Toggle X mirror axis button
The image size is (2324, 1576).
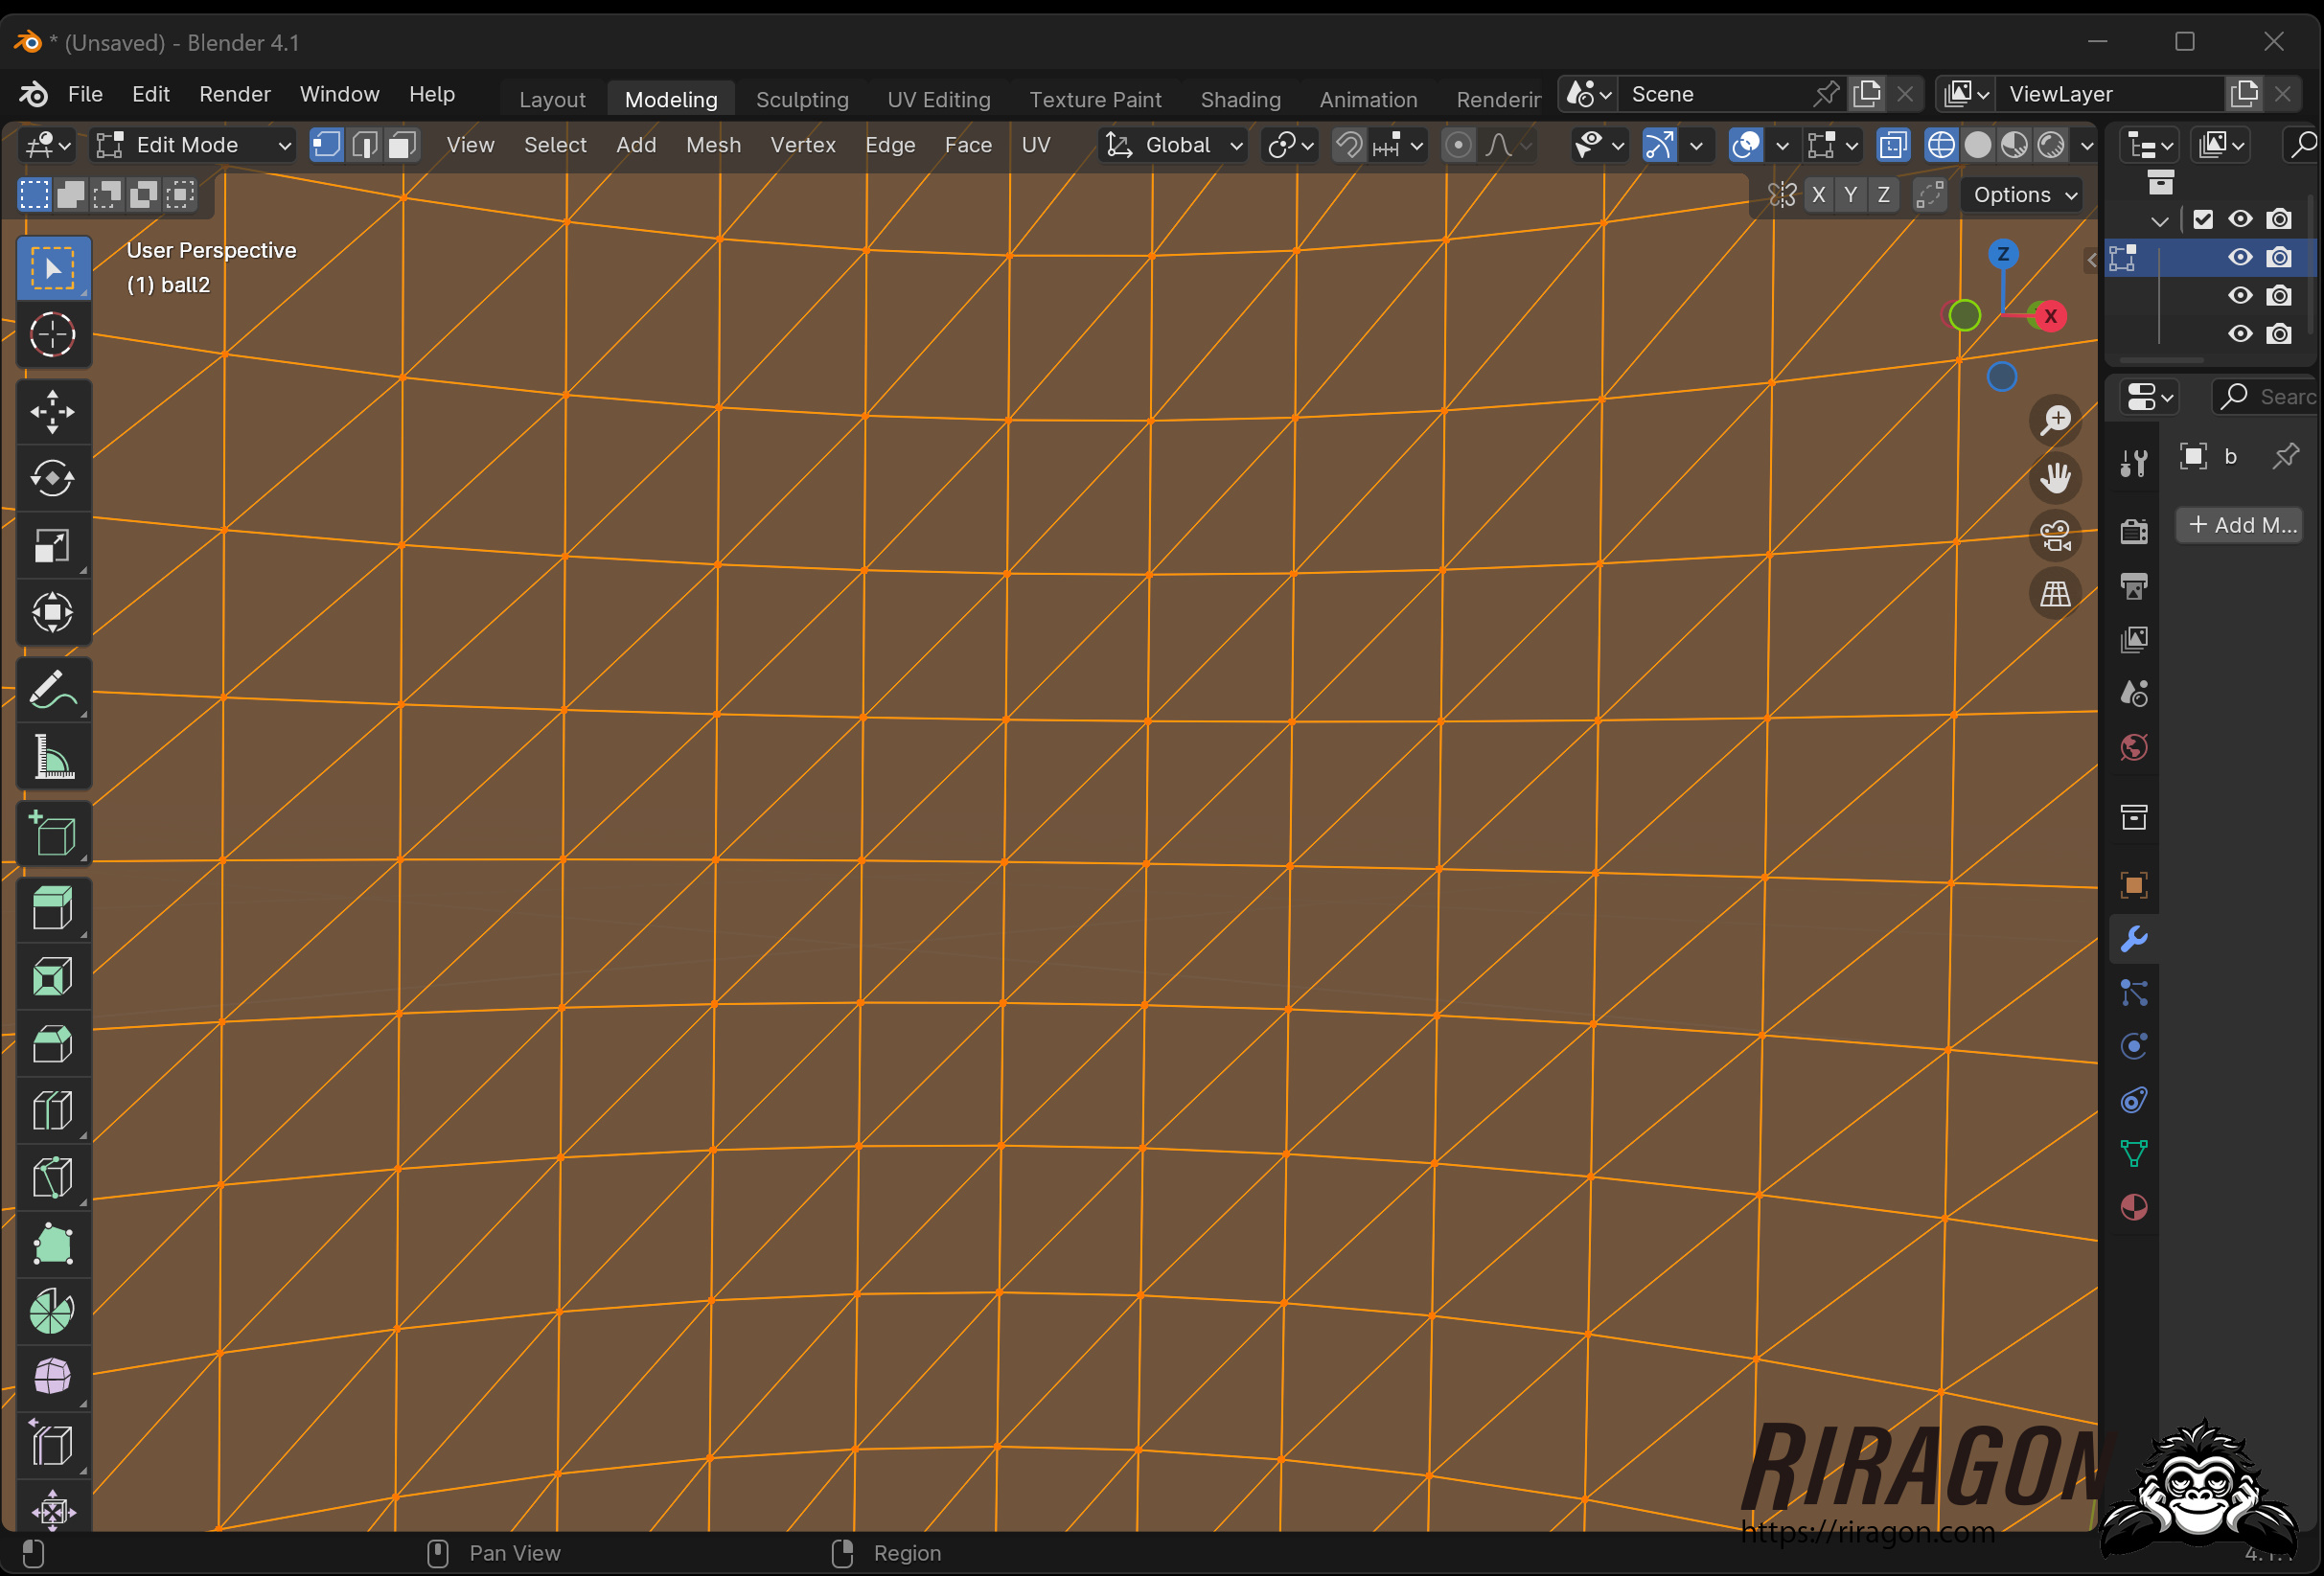click(1818, 195)
